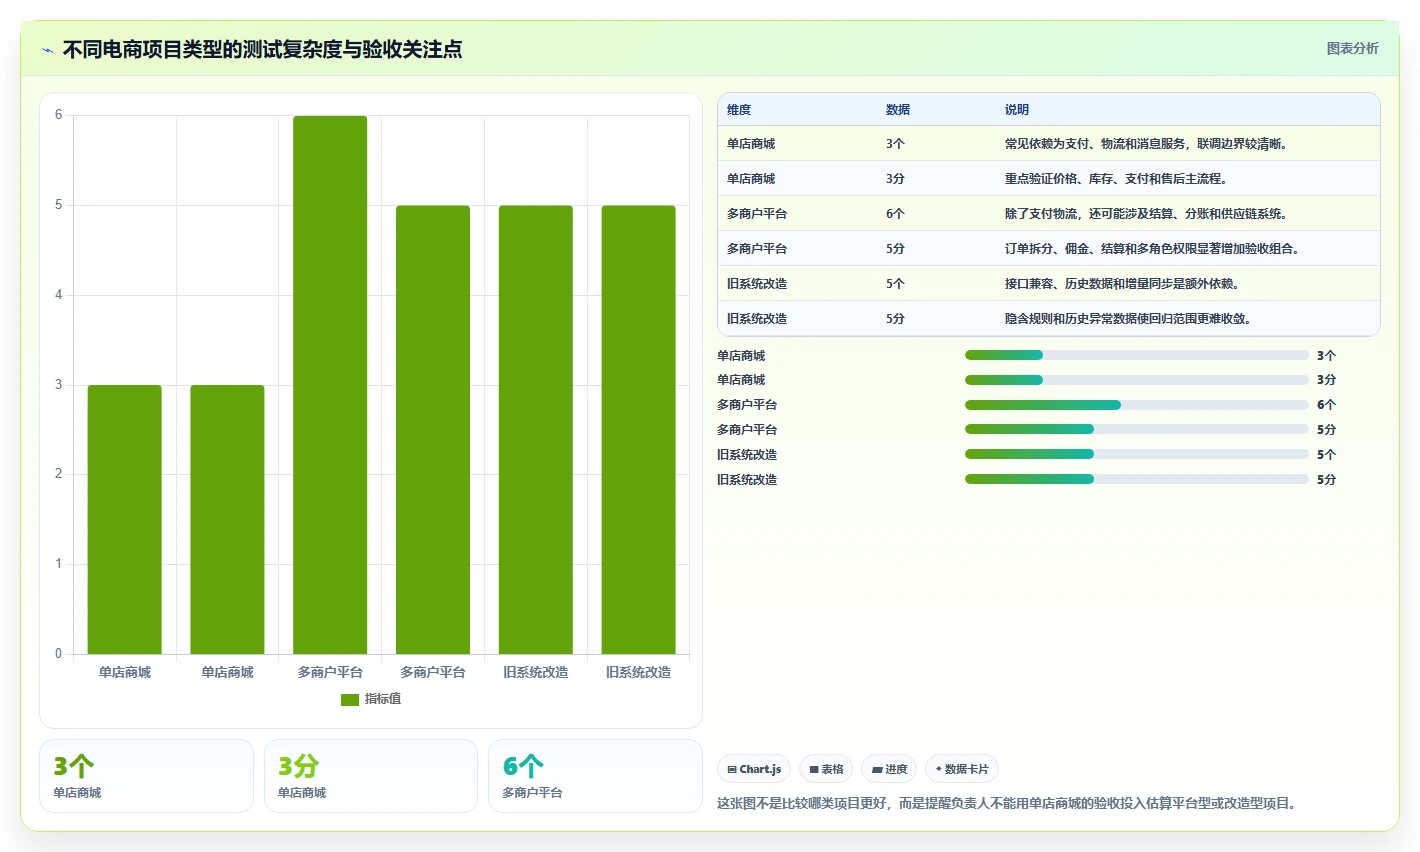The height and width of the screenshot is (852, 1420).
Task: Toggle the 指标值 legend color box
Action: pos(349,700)
